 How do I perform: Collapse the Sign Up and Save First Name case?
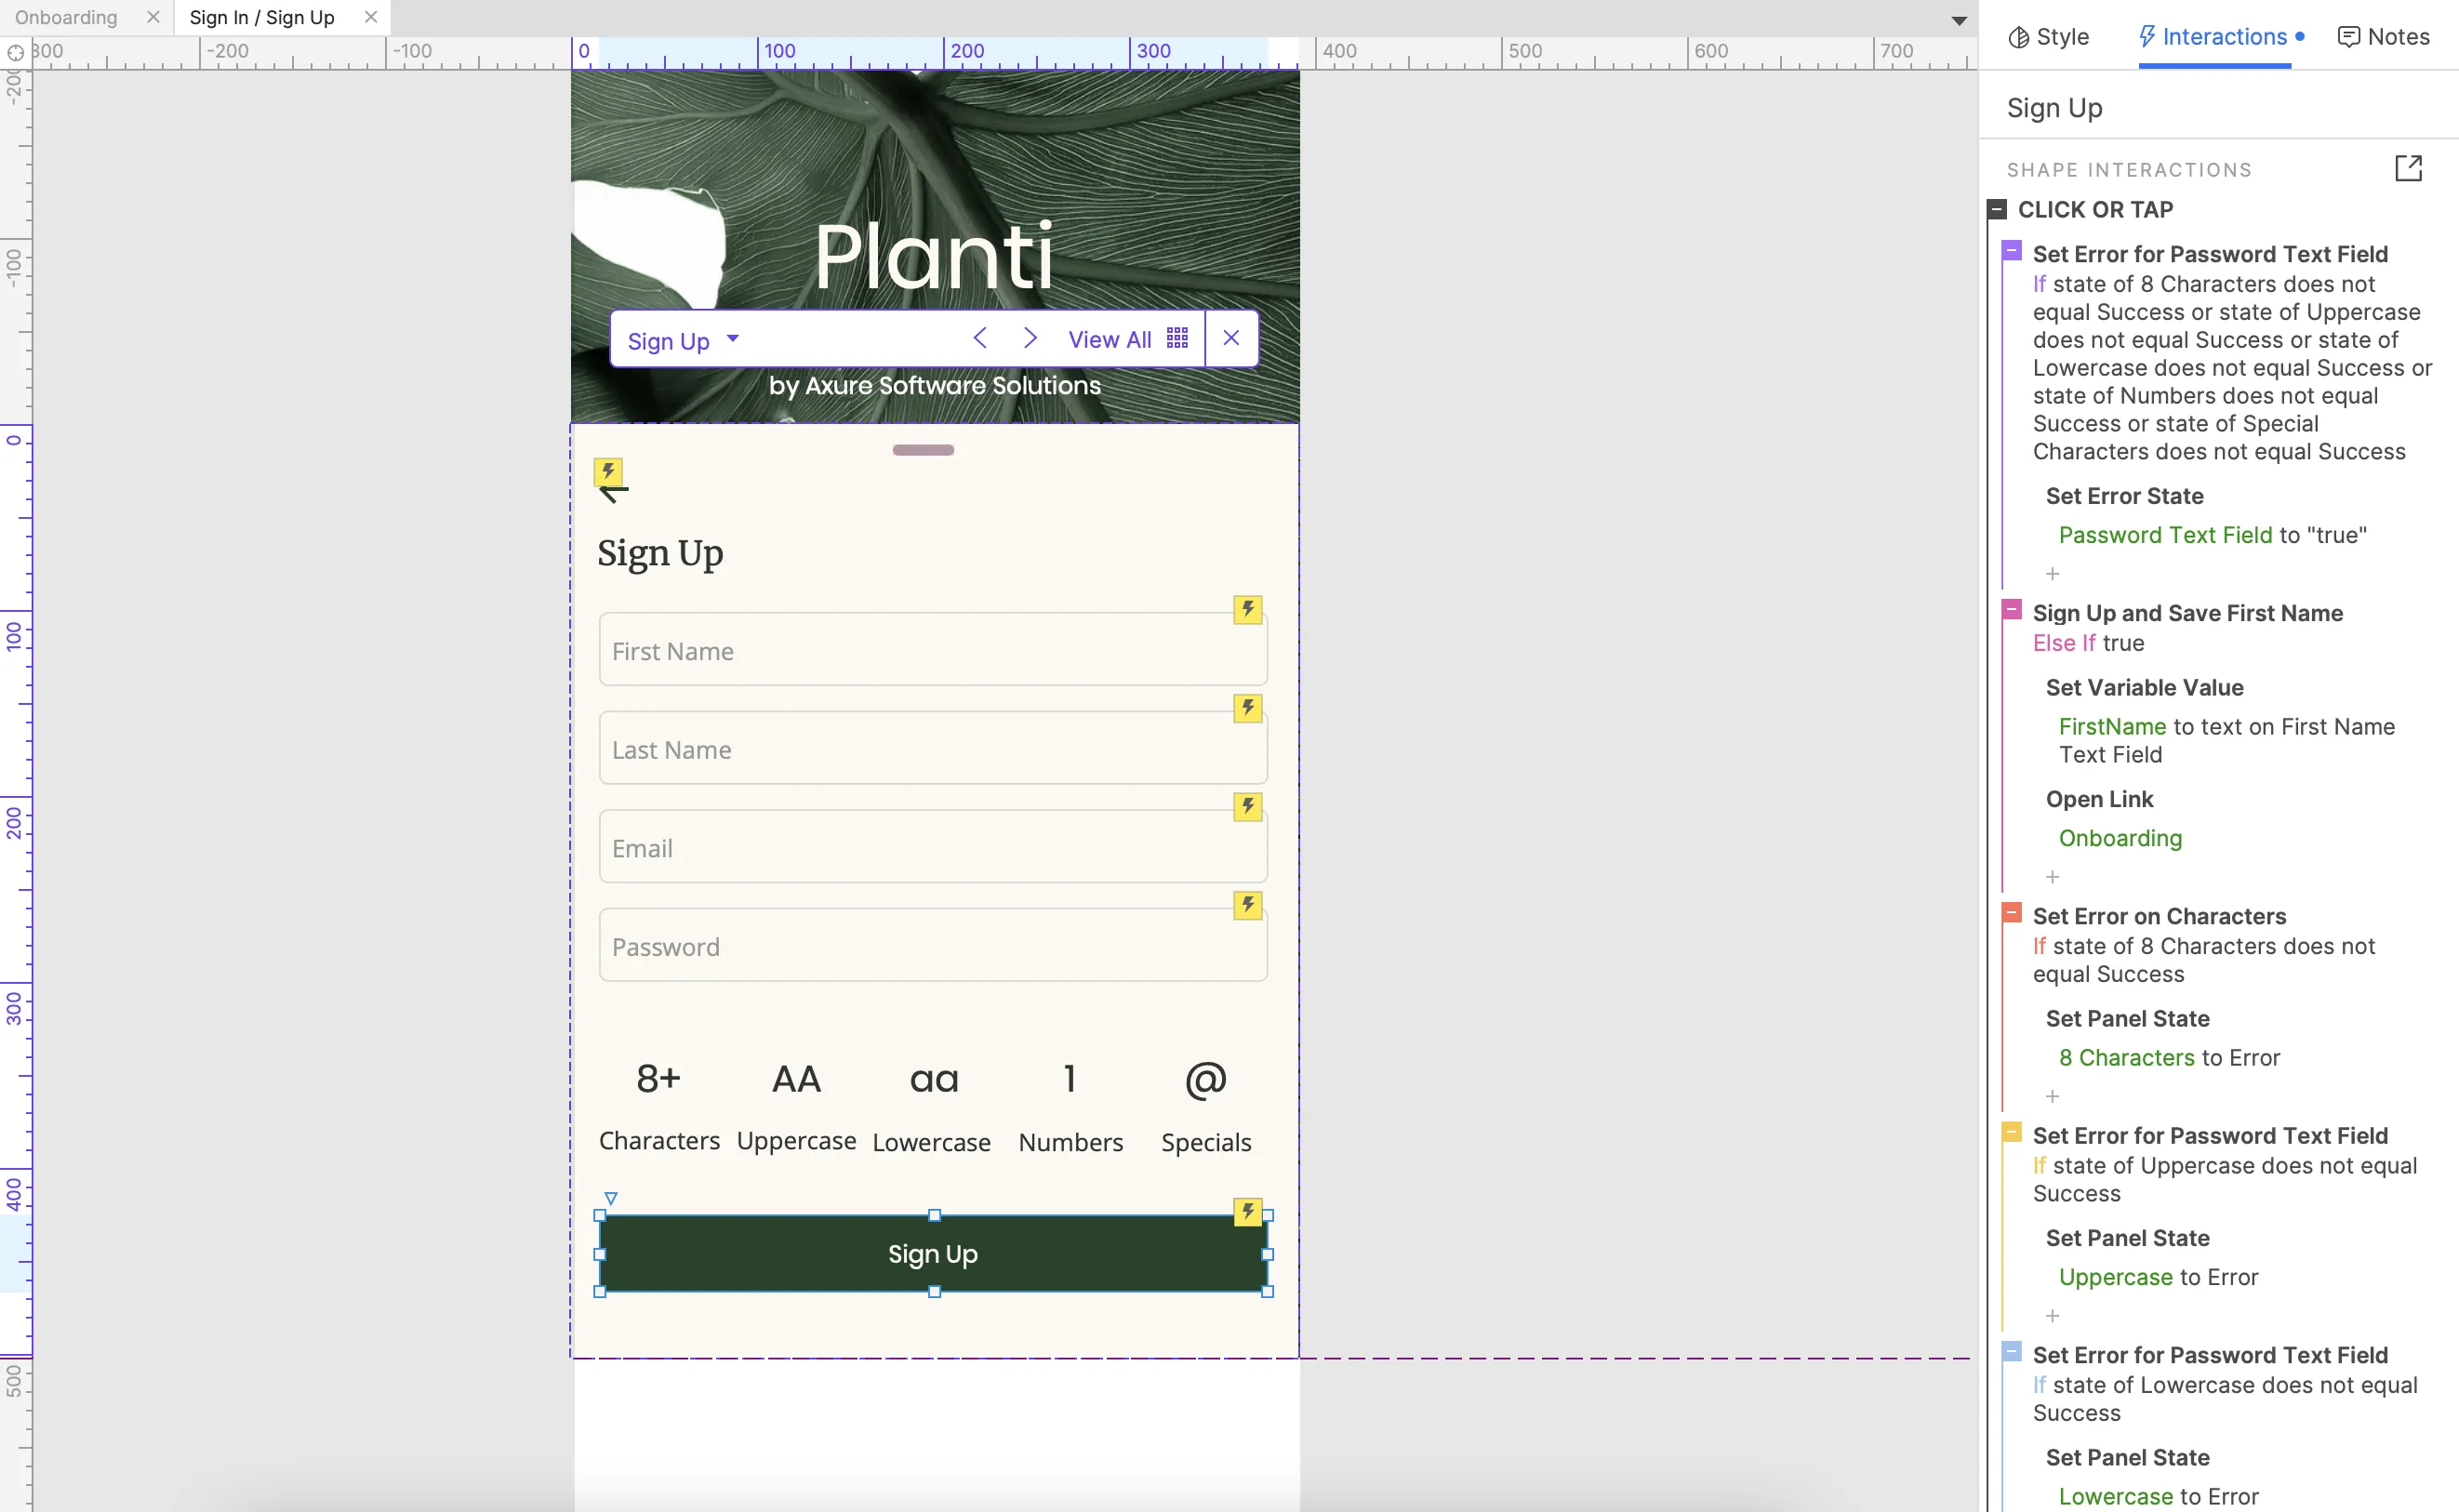click(2012, 609)
